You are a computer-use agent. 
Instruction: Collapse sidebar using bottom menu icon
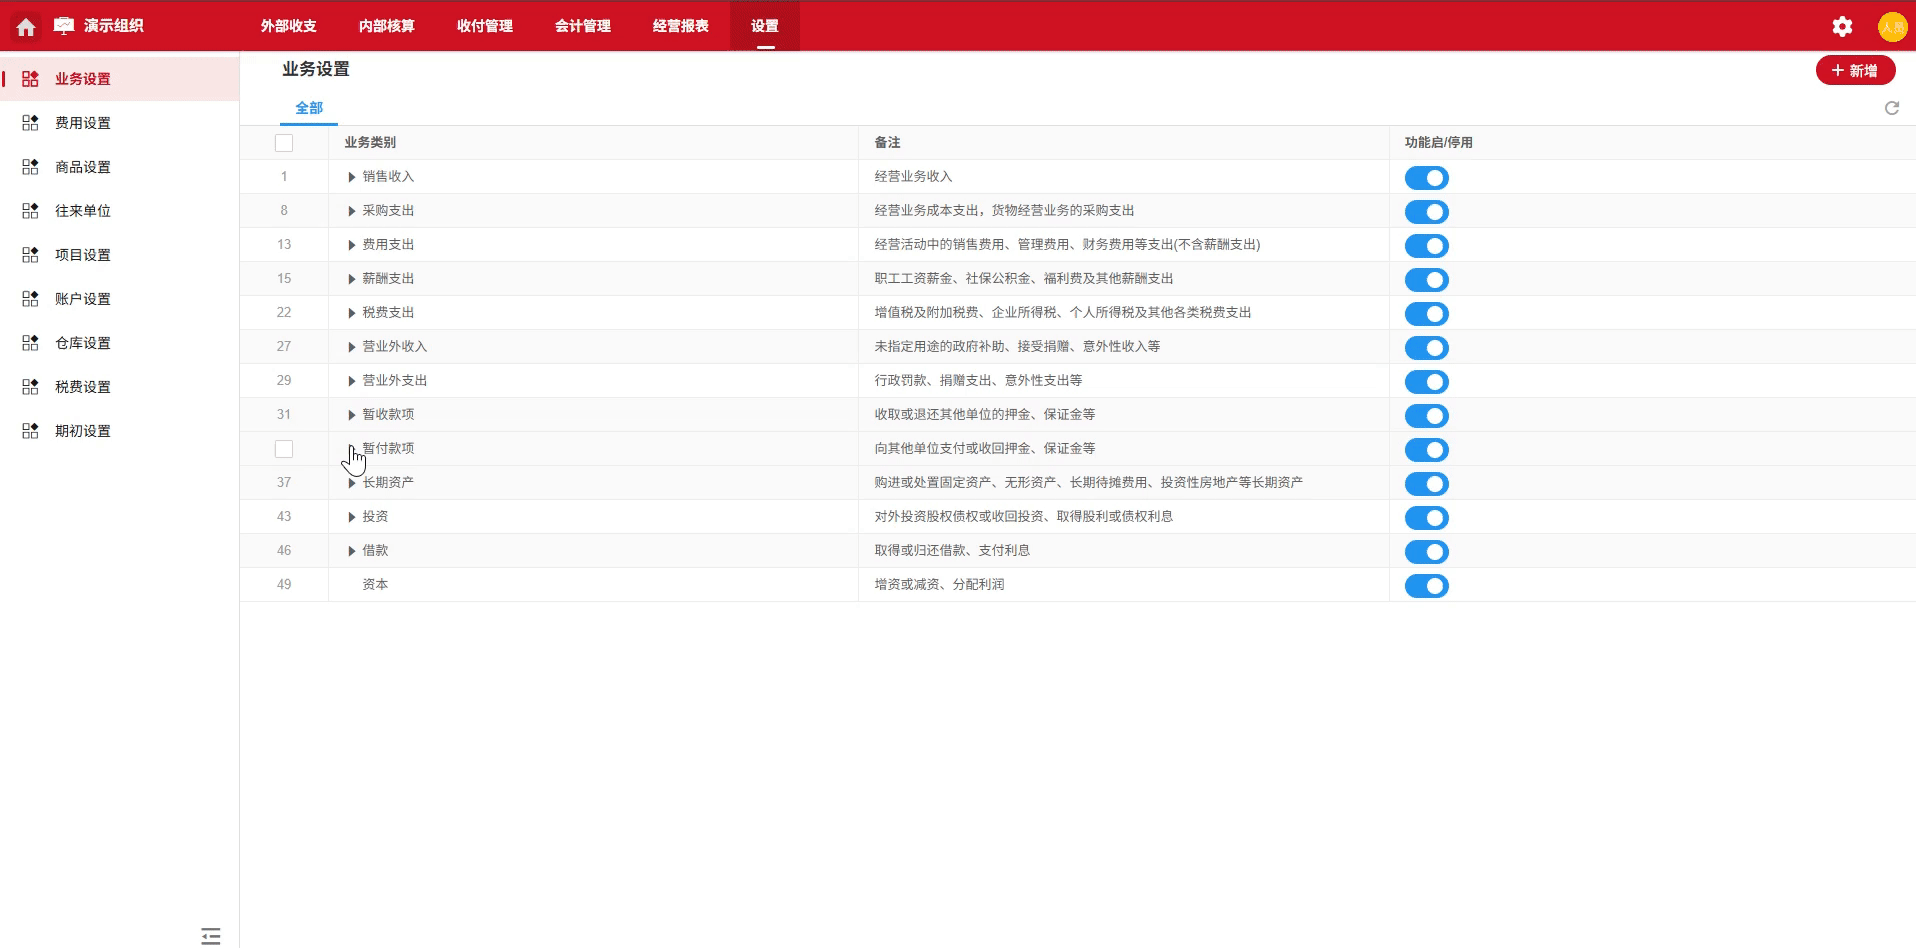click(x=210, y=936)
